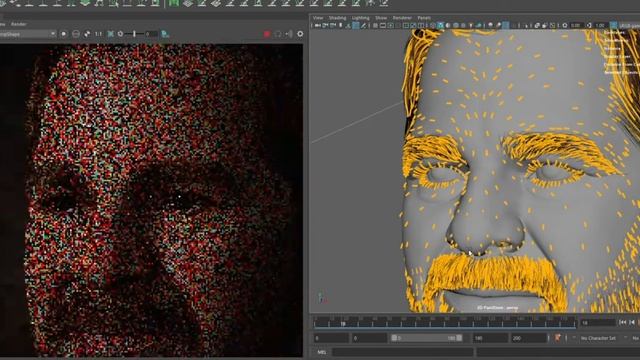
Task: Stop the render with red button
Action: (x=267, y=34)
